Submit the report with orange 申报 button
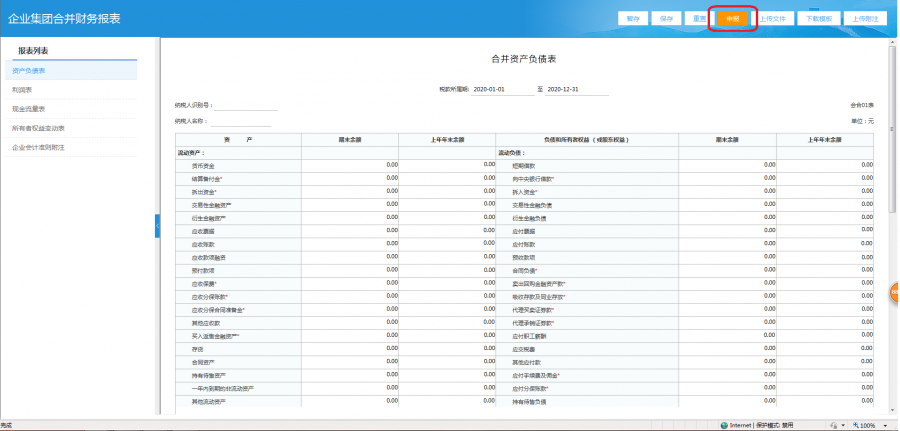Viewport: 900px width, 431px height. 732,18
